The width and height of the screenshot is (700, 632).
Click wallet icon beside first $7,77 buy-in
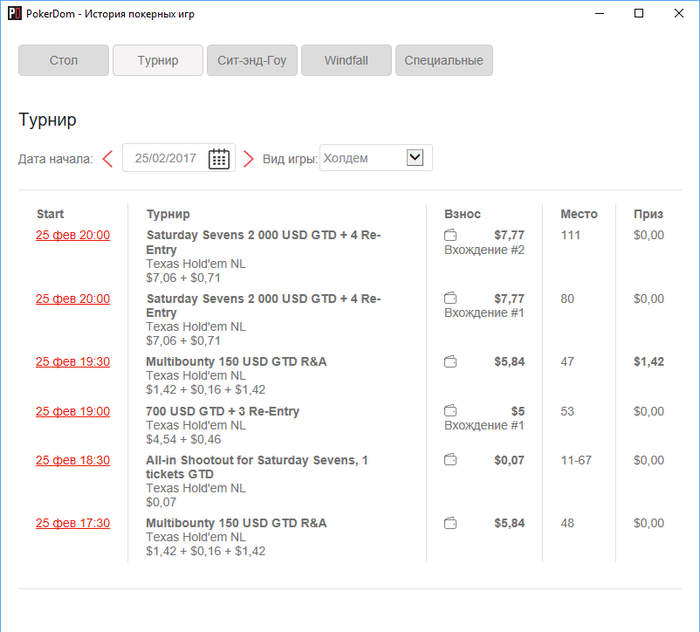[450, 235]
